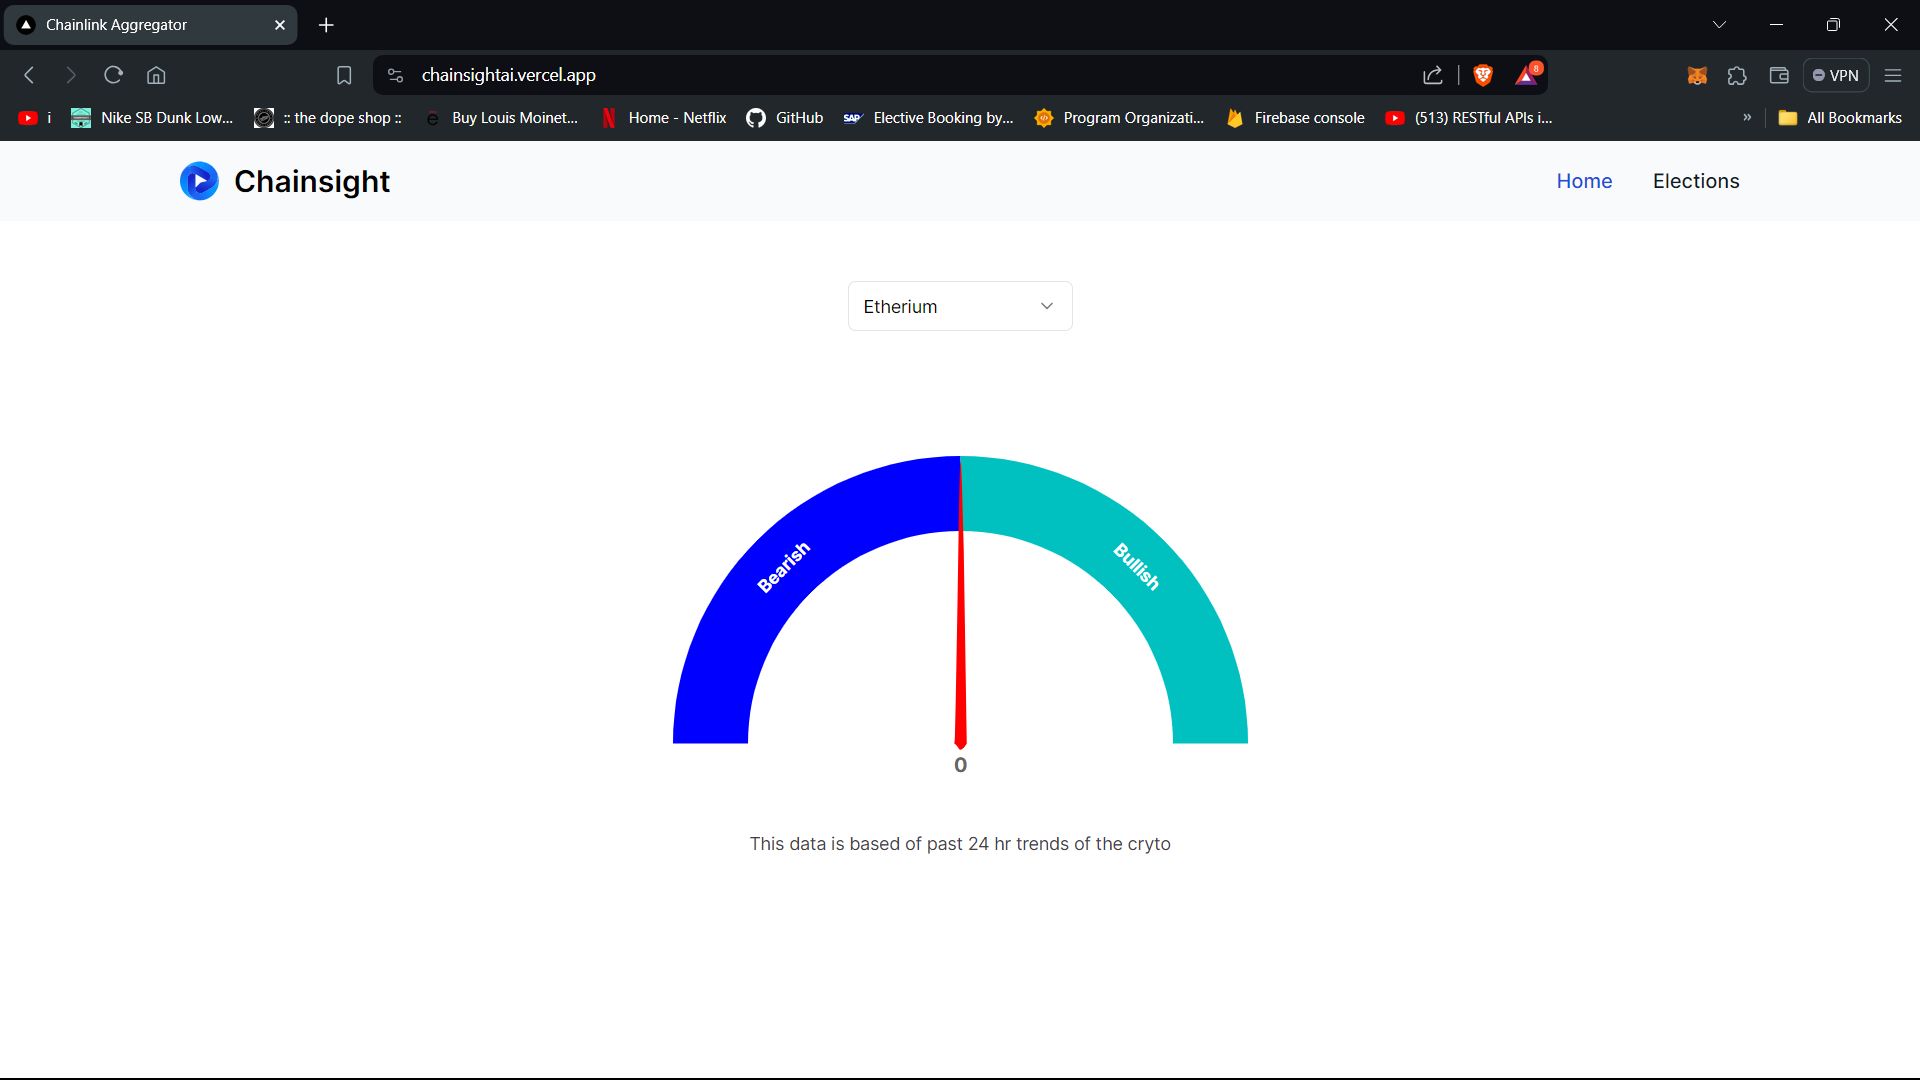Open the MetaMask fox extension
This screenshot has height=1080, width=1920.
[x=1697, y=75]
